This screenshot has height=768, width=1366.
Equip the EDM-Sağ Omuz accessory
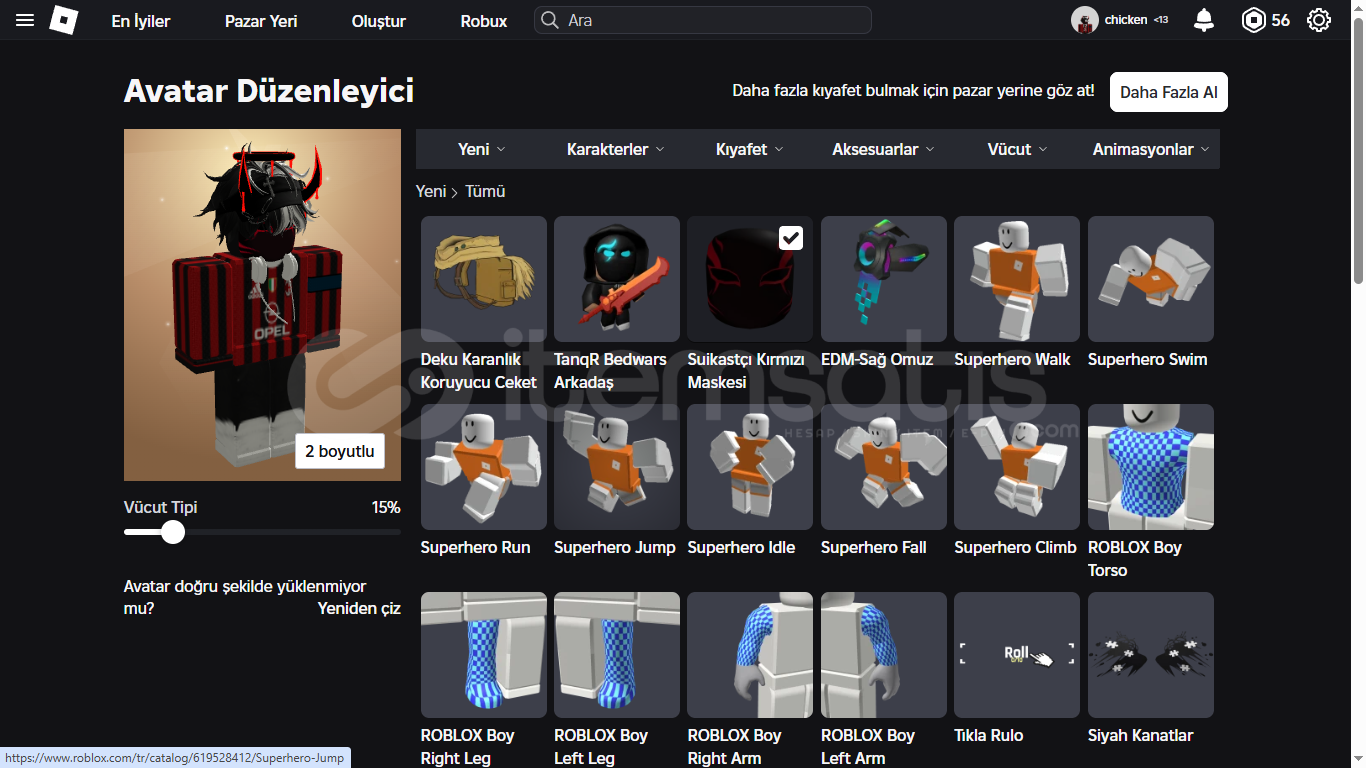(x=884, y=279)
